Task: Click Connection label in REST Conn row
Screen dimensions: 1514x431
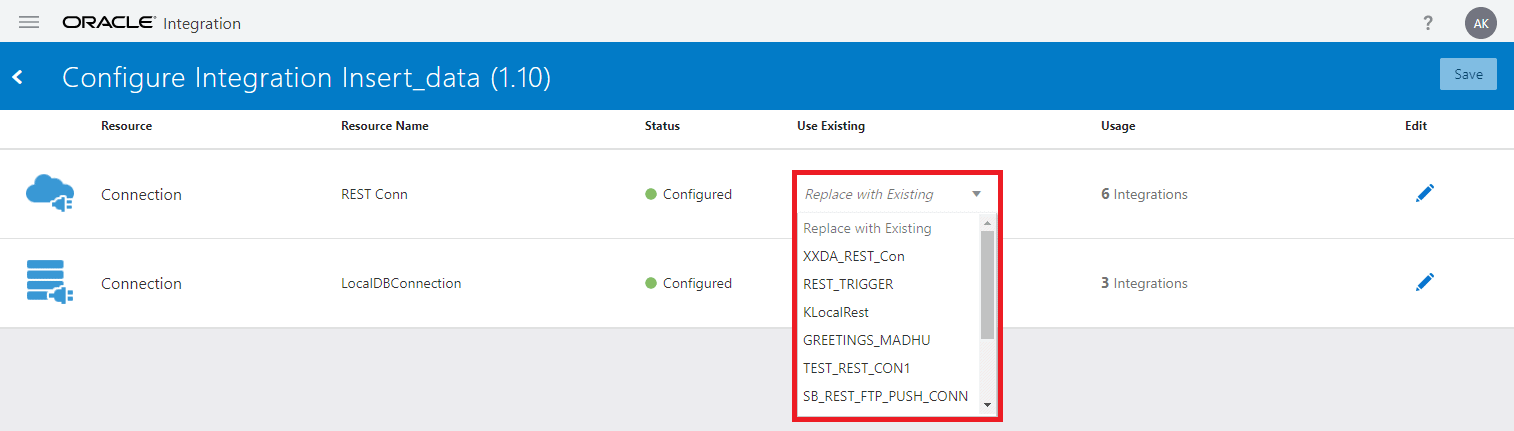Action: [141, 194]
